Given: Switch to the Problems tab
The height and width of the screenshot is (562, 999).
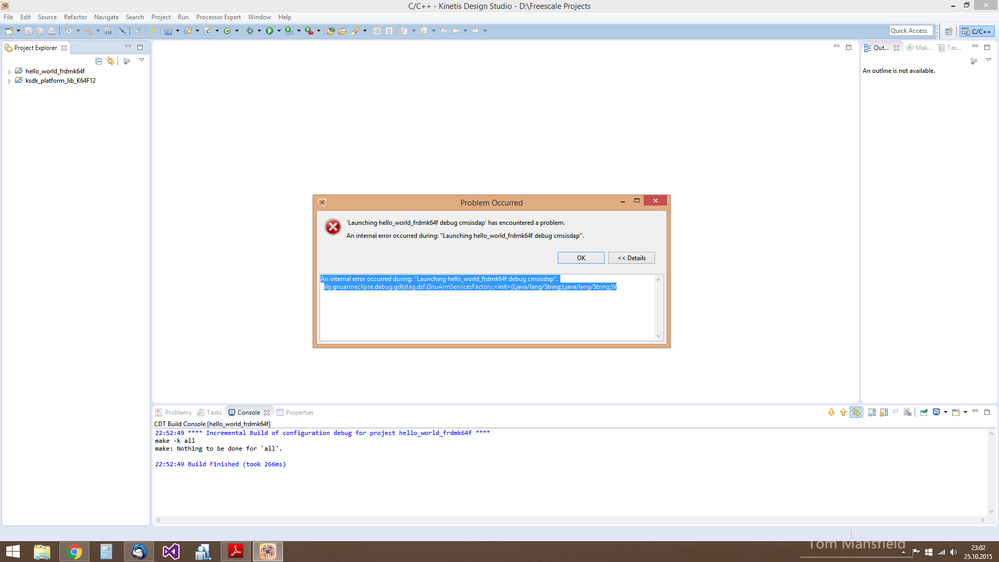Looking at the screenshot, I should (x=173, y=413).
